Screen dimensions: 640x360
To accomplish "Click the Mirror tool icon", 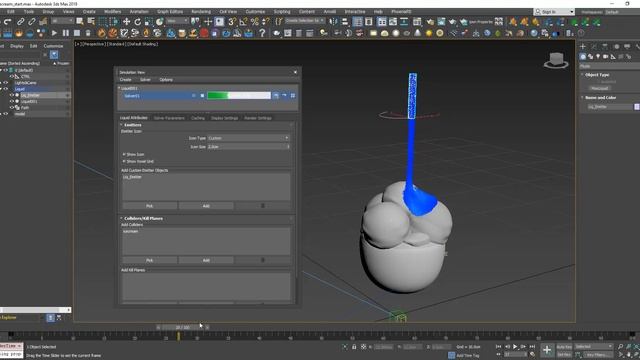I will click(333, 22).
